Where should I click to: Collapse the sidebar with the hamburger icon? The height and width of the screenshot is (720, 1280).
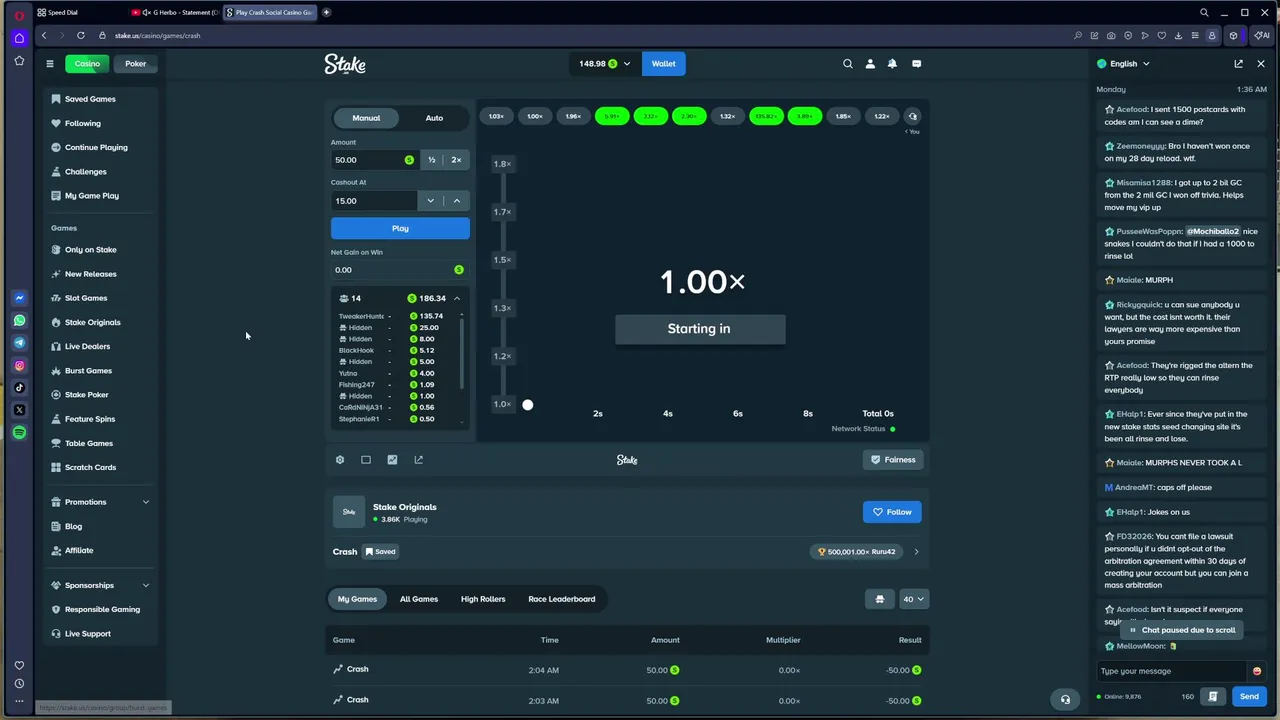click(50, 64)
